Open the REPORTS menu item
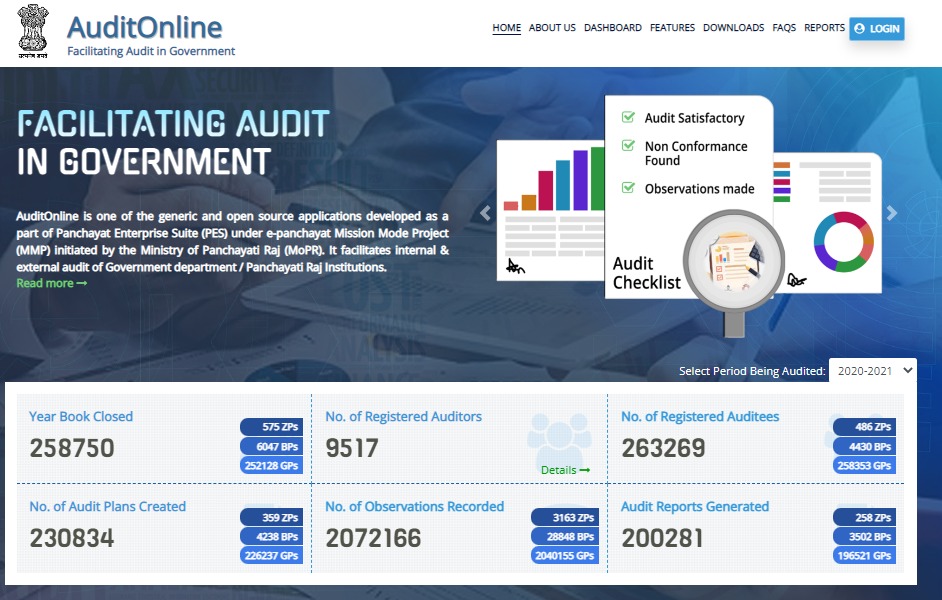The width and height of the screenshot is (942, 600). coord(824,28)
